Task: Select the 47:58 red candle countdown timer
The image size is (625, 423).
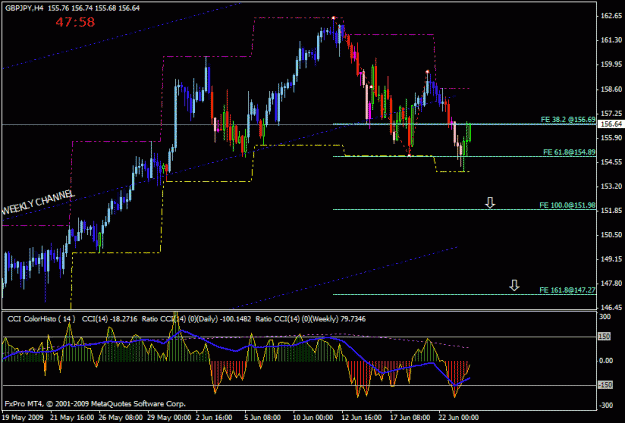Action: [75, 22]
